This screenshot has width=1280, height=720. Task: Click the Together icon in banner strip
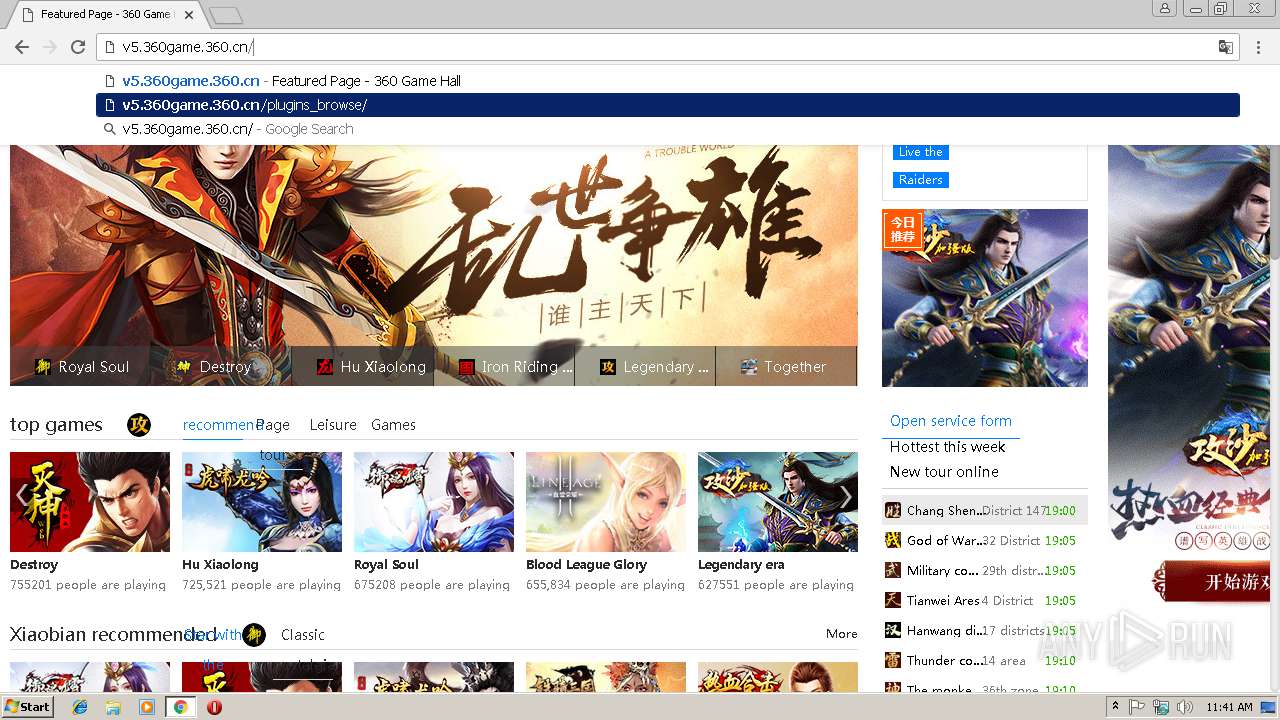748,367
